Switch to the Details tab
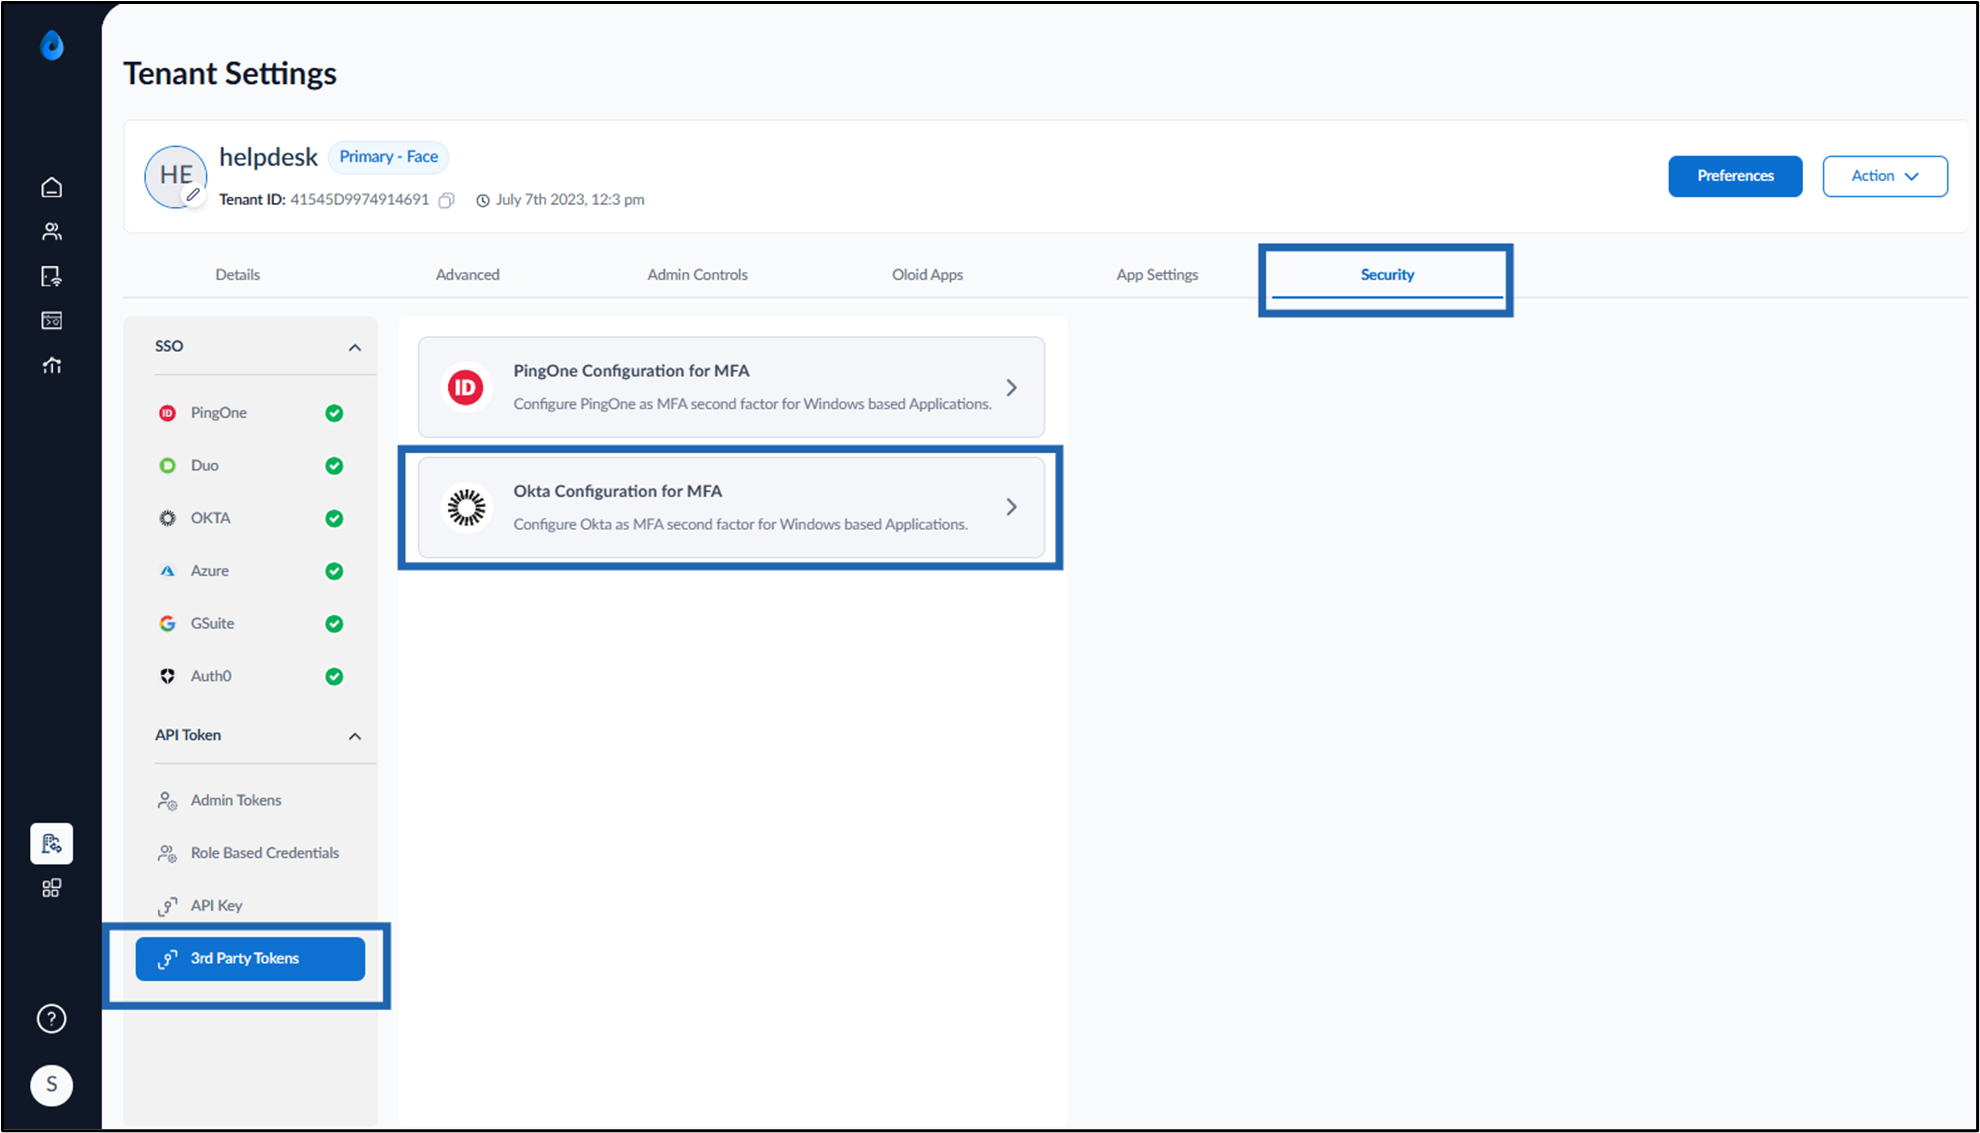The width and height of the screenshot is (1980, 1133). [238, 274]
